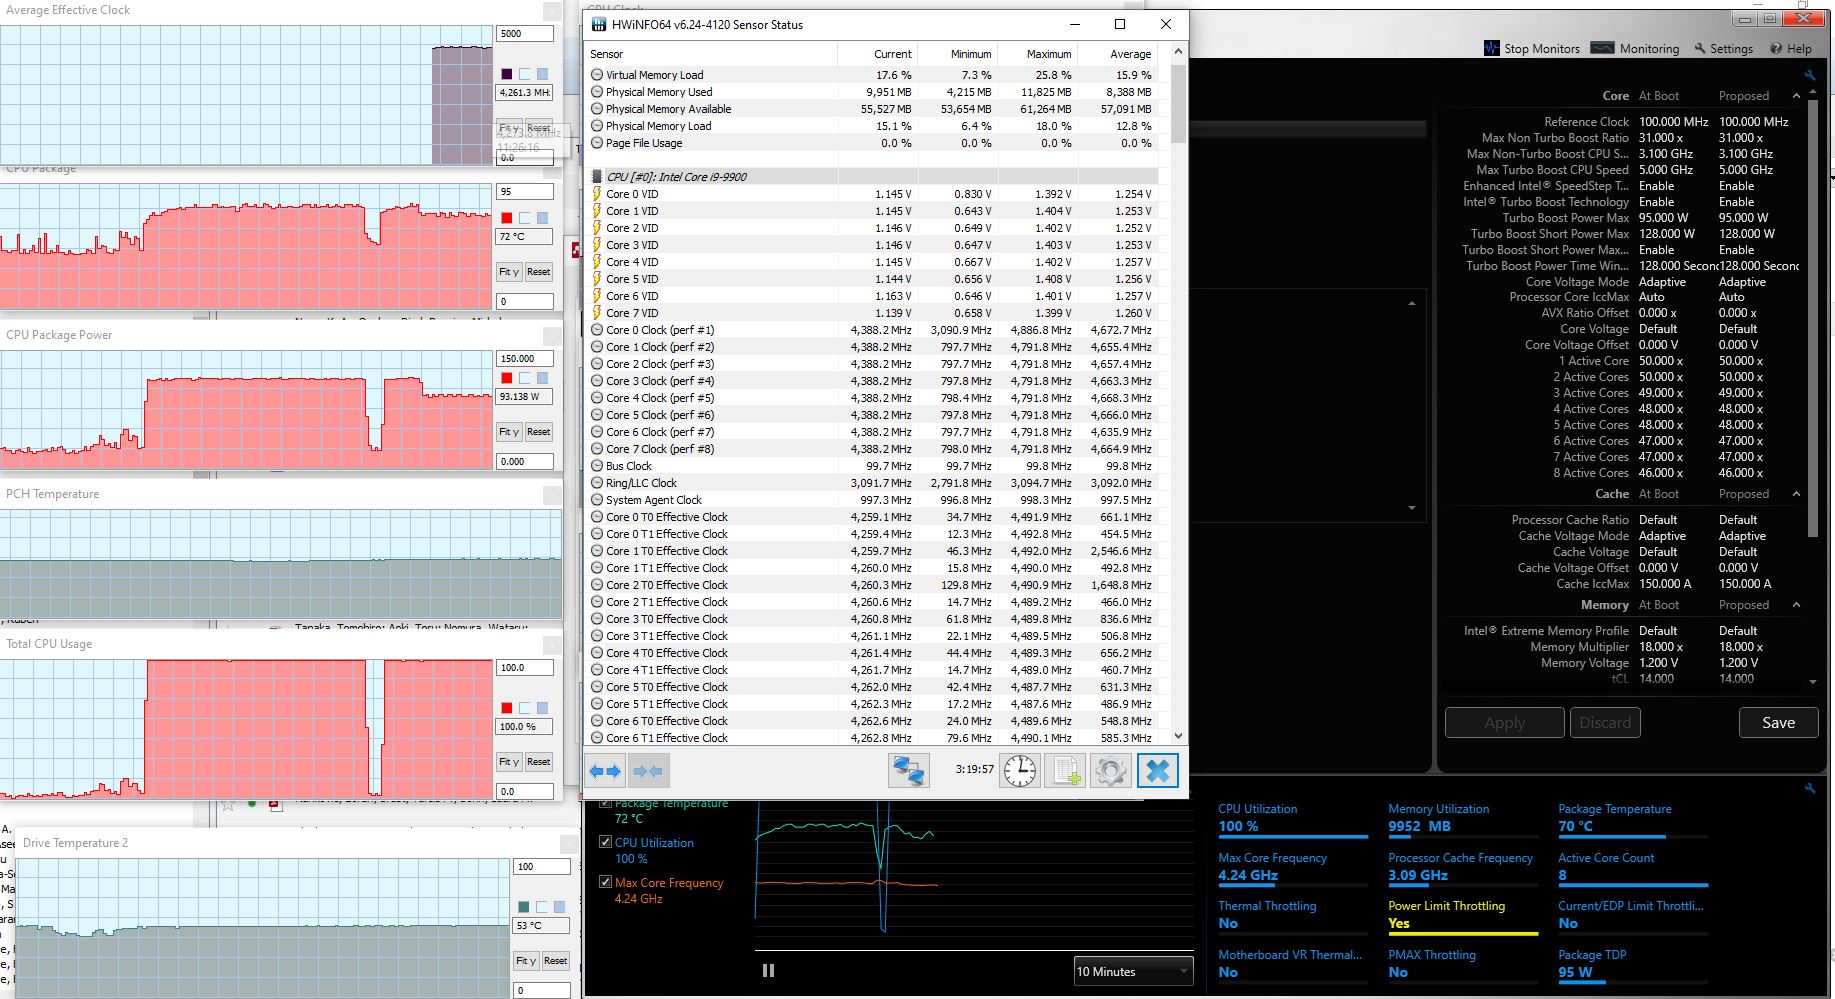Click Reset on Total CPU Usage graph
This screenshot has height=999, width=1835.
coord(538,762)
